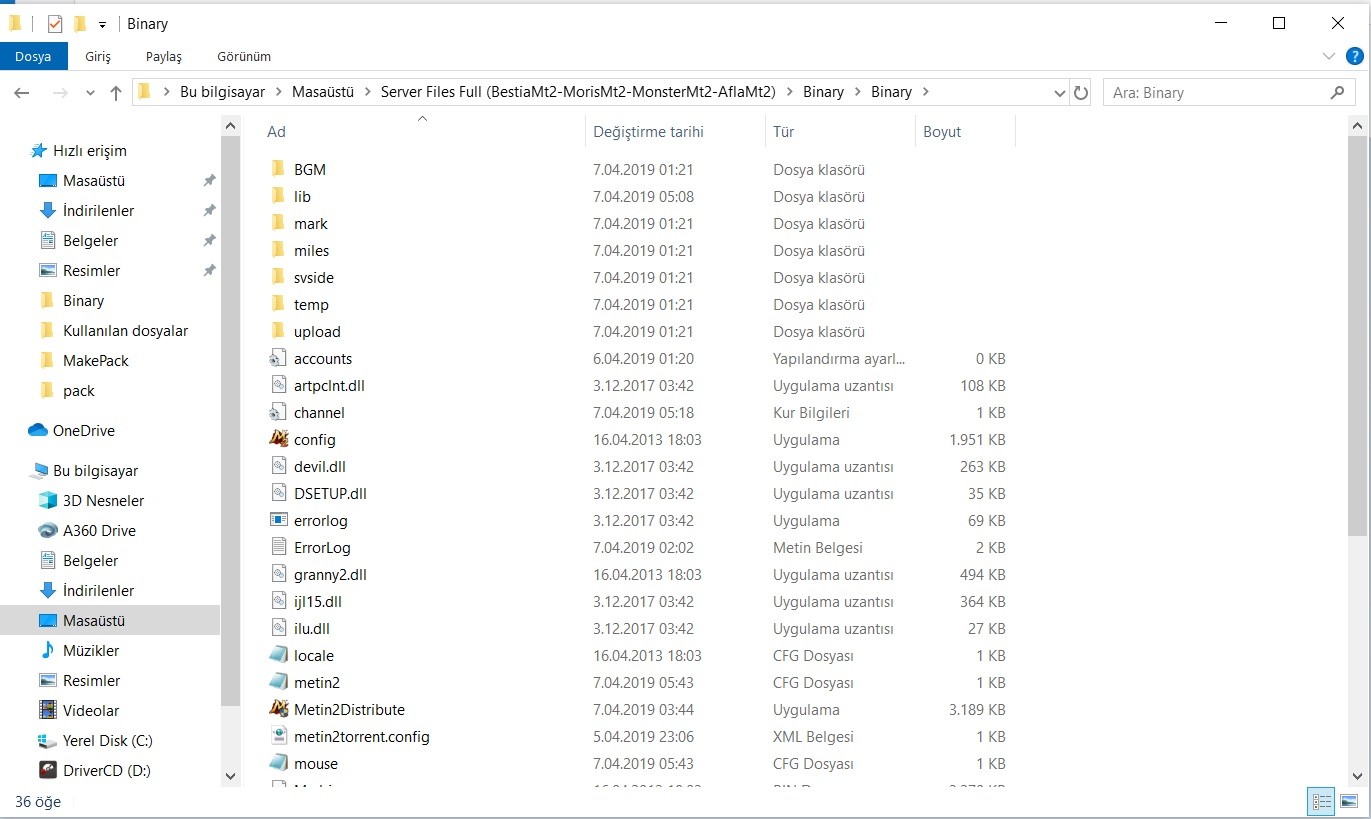The width and height of the screenshot is (1371, 819).
Task: Open the Paylaş ribbon tab
Action: 163,56
